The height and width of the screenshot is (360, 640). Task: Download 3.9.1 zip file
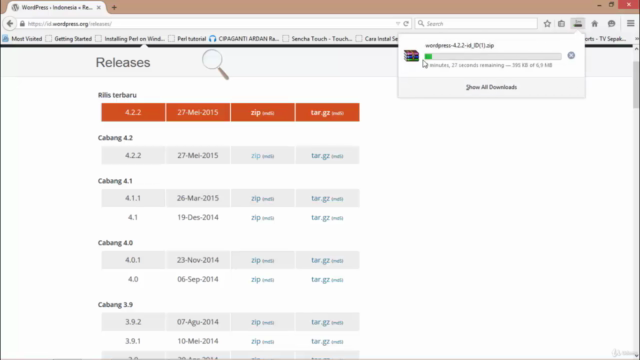click(256, 341)
